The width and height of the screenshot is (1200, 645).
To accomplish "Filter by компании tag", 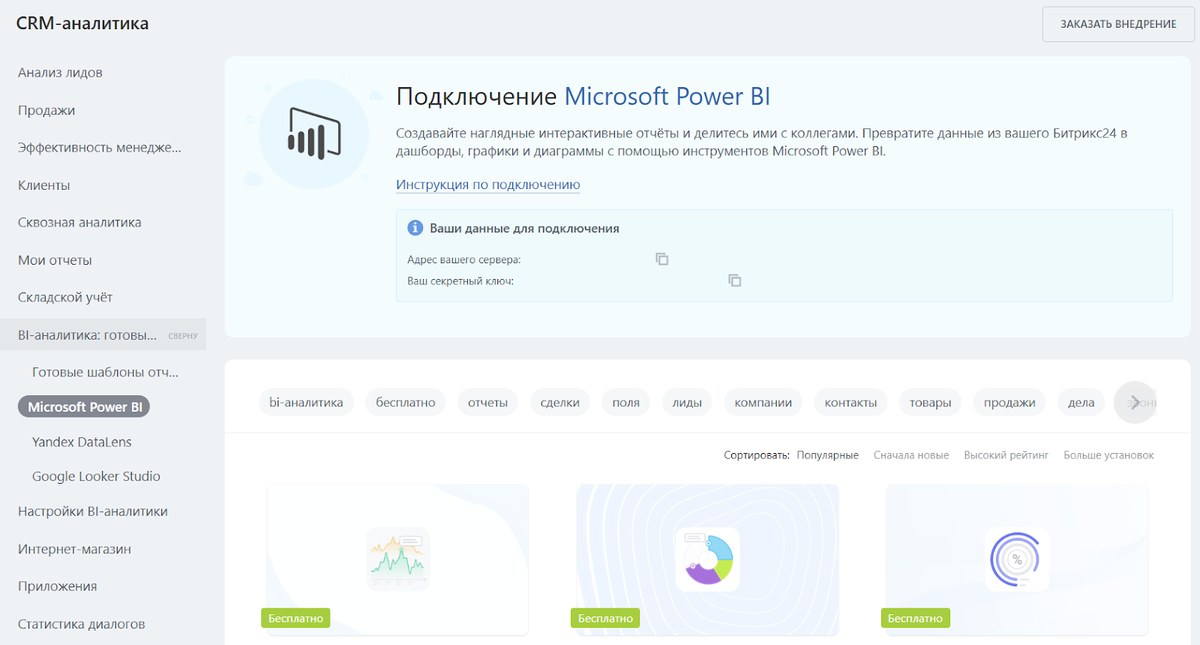I will tap(763, 402).
